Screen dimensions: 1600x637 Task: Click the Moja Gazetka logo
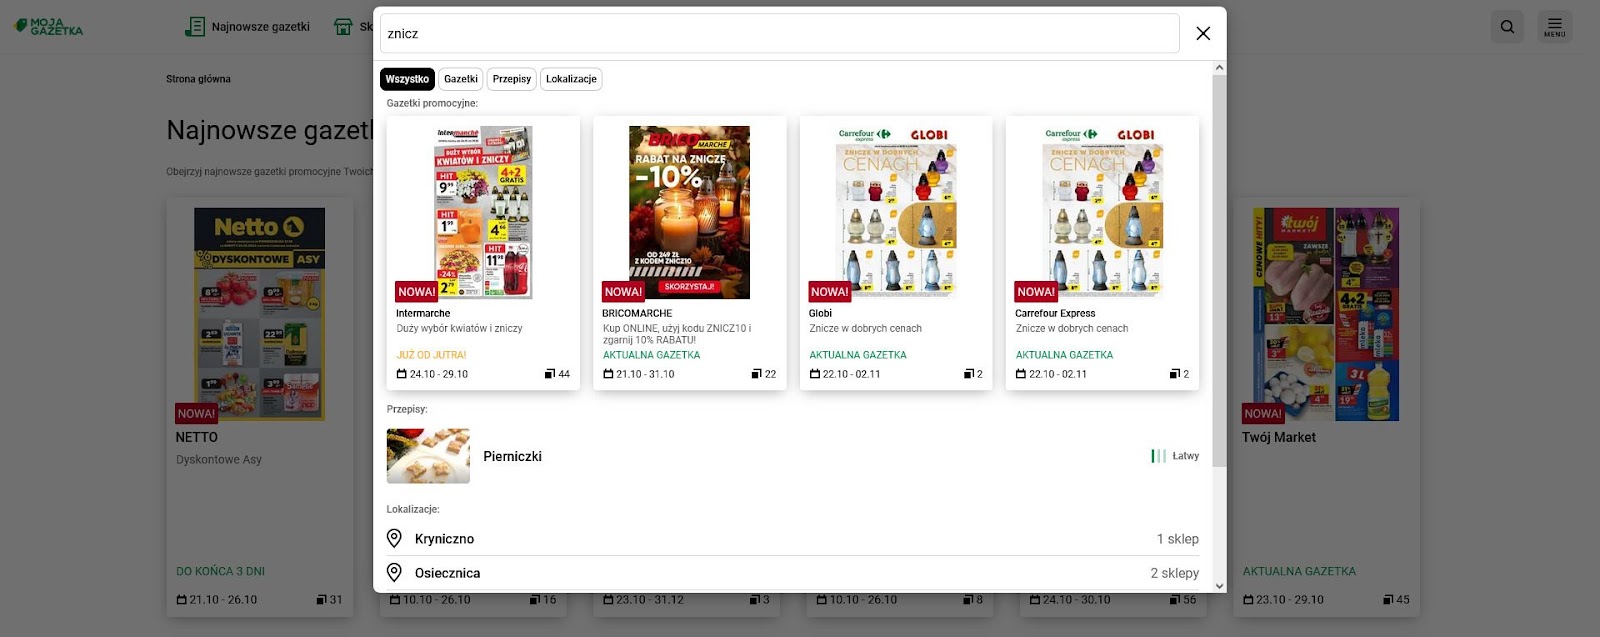click(x=48, y=26)
